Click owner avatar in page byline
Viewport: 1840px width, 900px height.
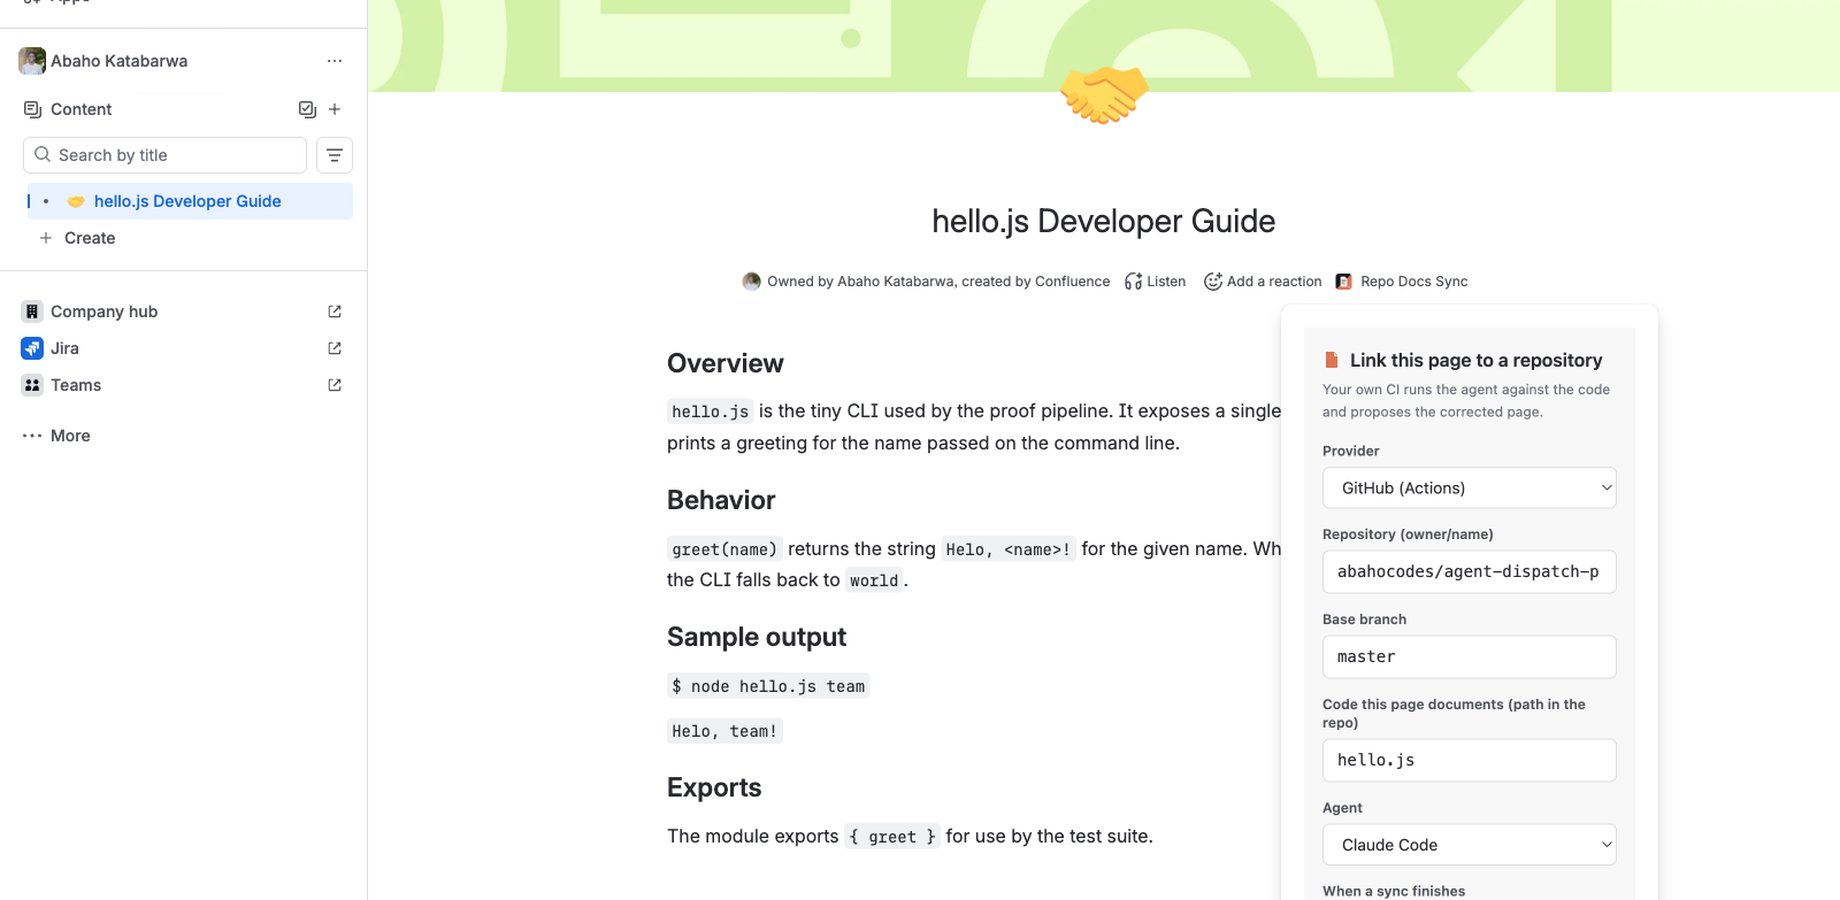point(751,281)
